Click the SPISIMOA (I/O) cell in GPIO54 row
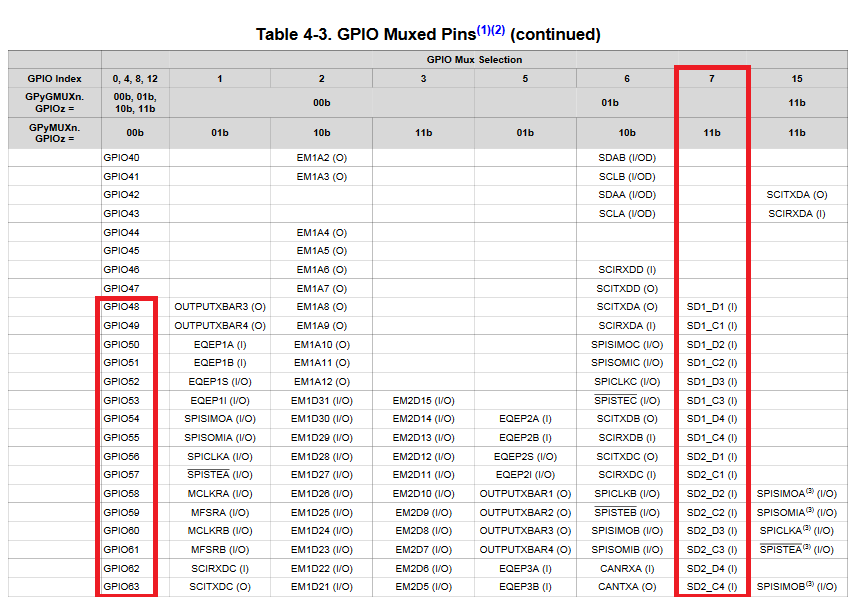This screenshot has height=597, width=851. (x=220, y=418)
